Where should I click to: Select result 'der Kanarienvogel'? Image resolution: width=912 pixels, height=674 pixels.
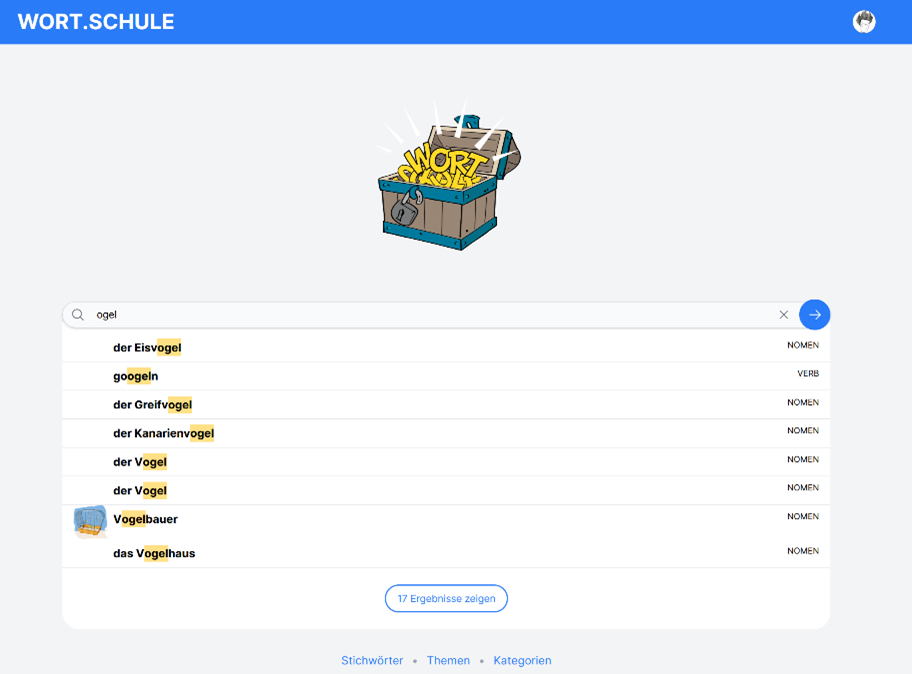pos(446,433)
